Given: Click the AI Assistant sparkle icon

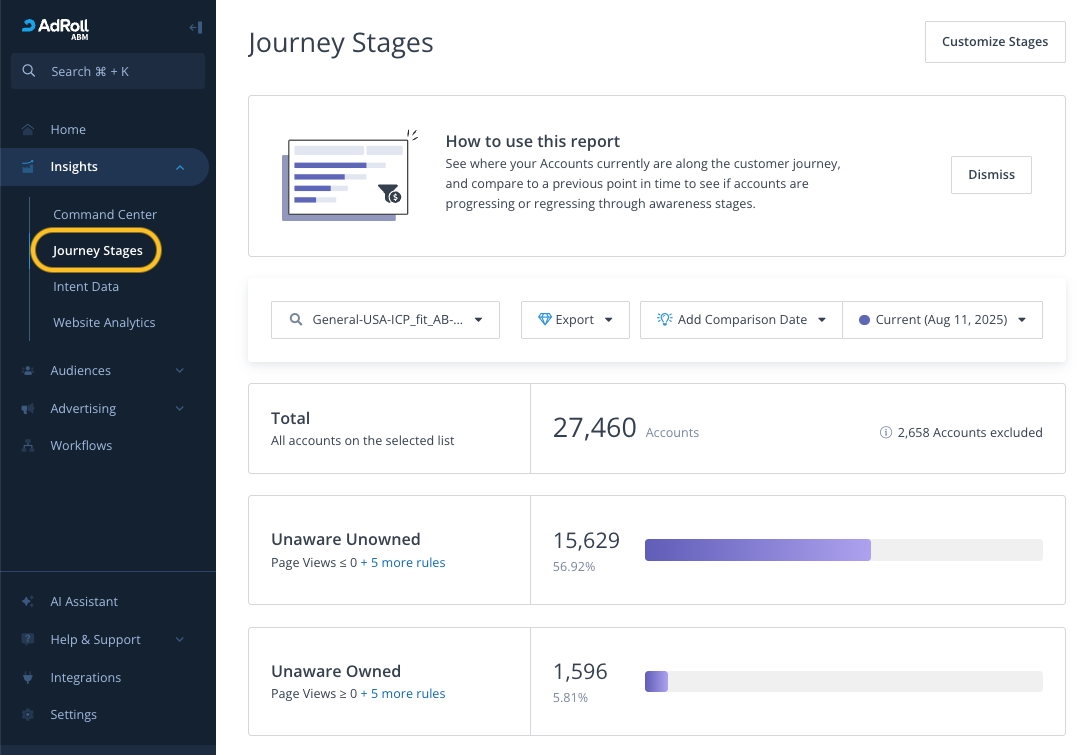Looking at the screenshot, I should (x=28, y=602).
